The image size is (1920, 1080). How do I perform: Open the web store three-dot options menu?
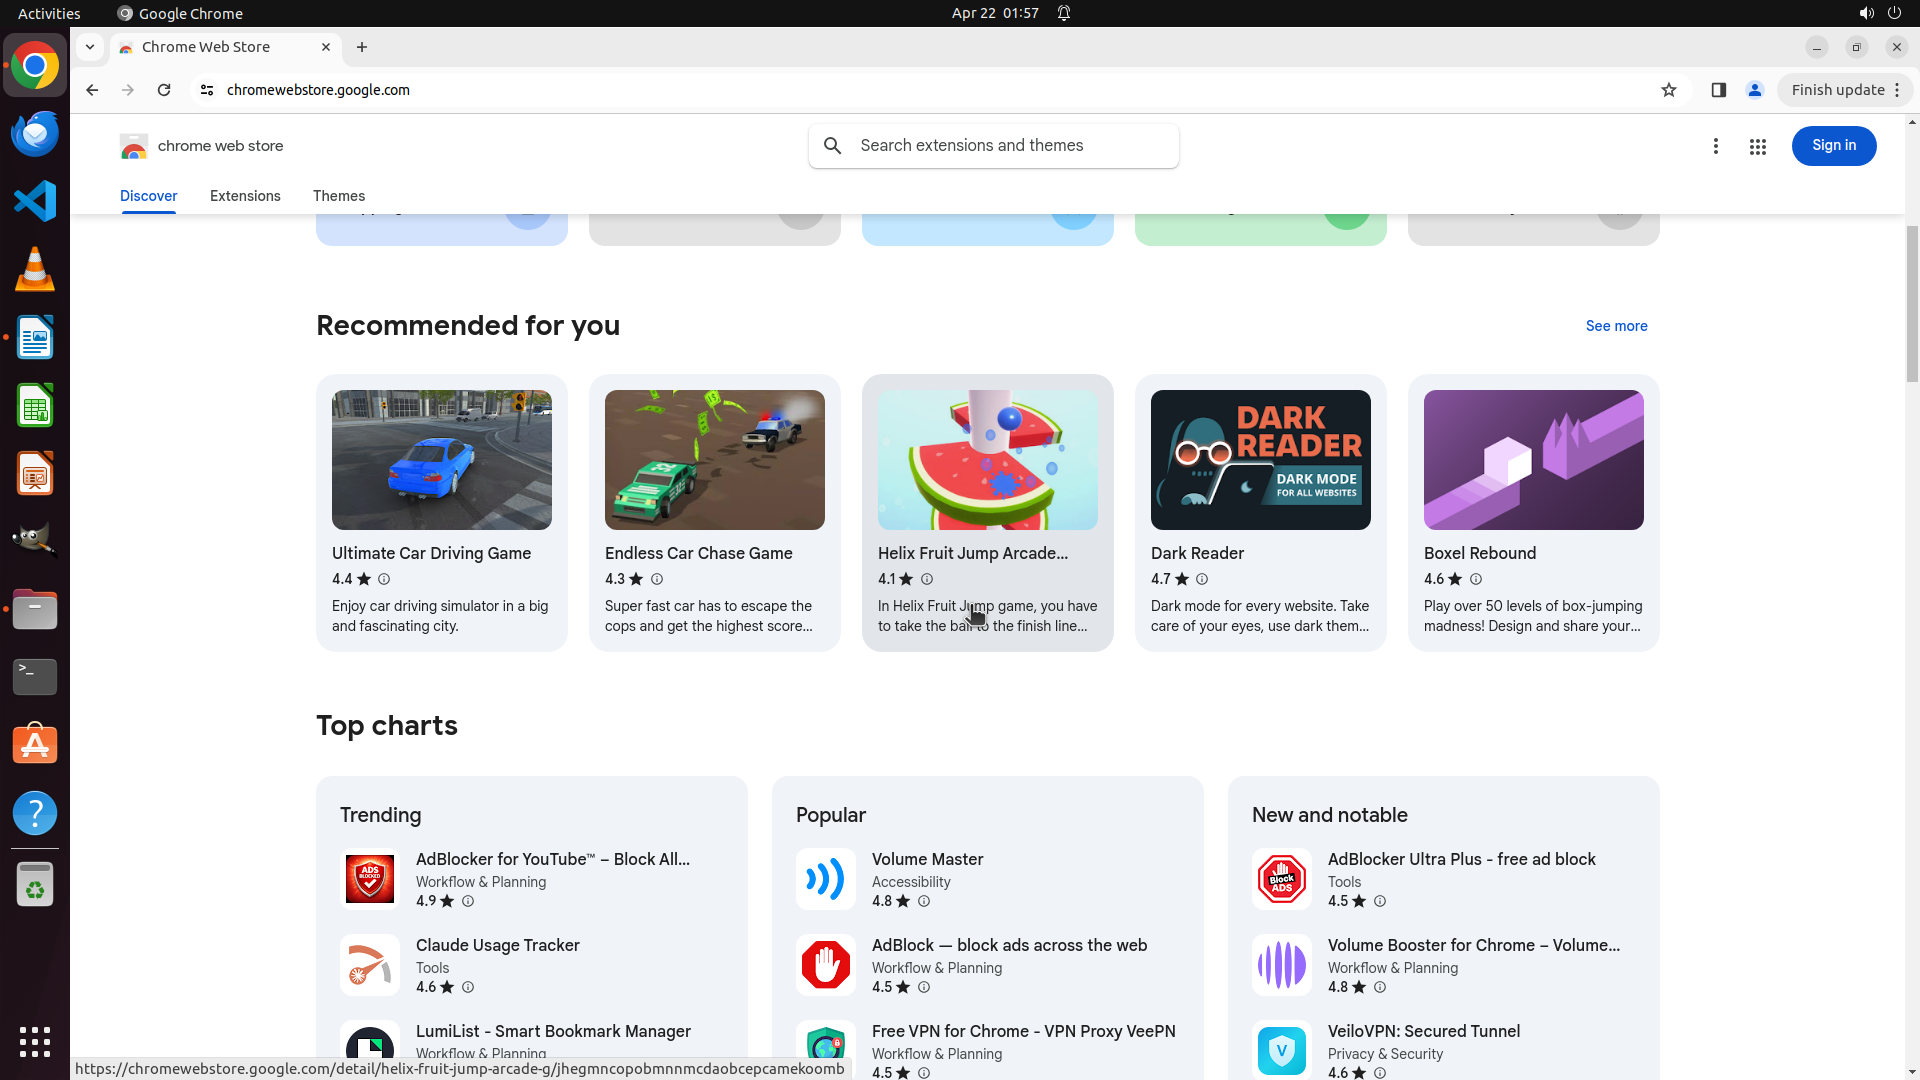pos(1715,146)
